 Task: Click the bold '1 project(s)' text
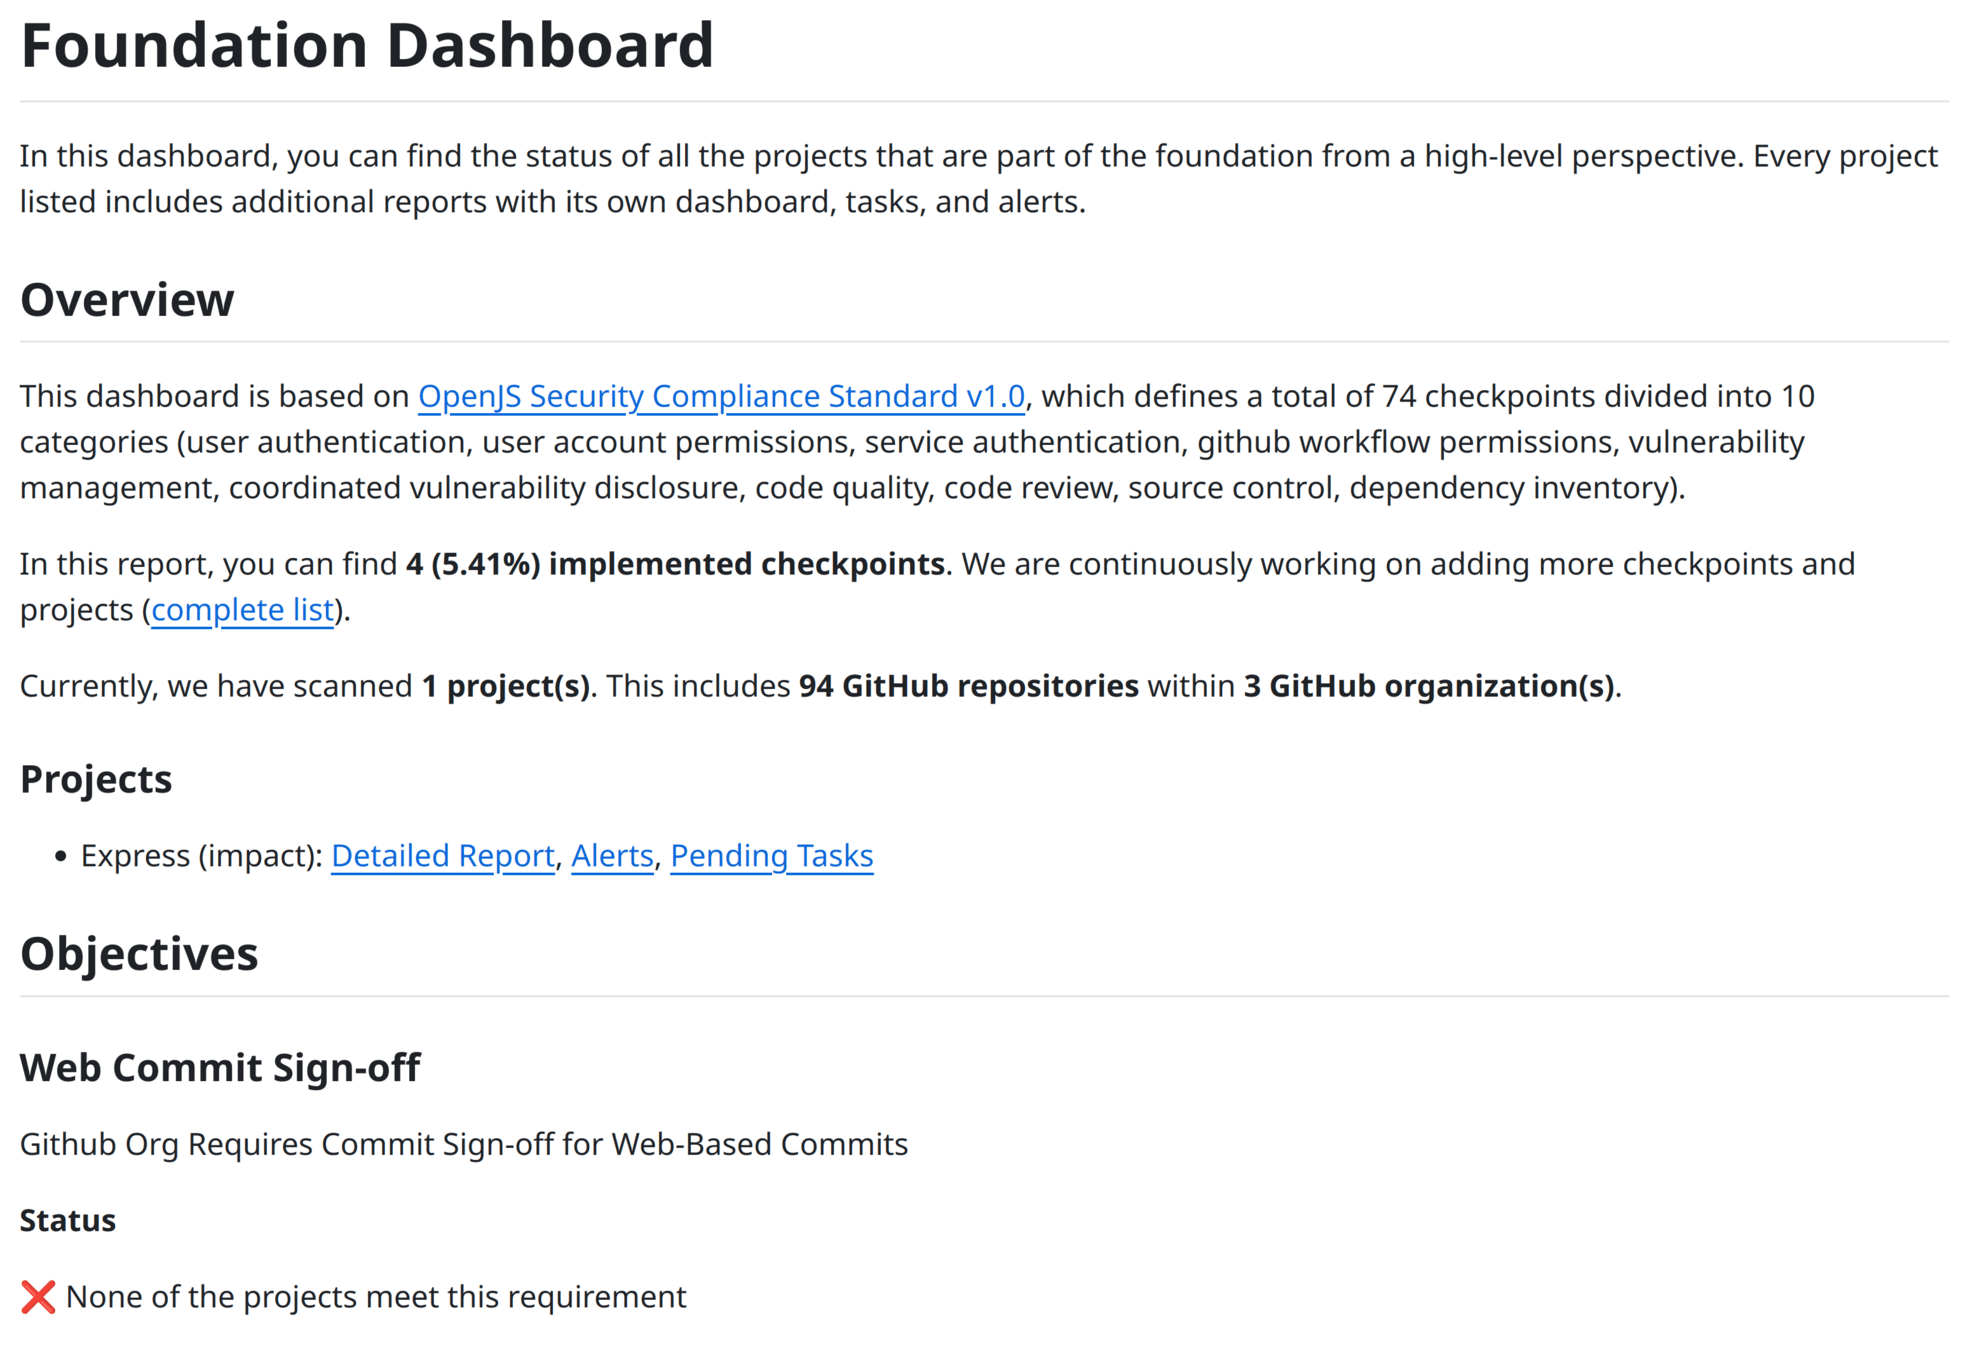(x=506, y=686)
